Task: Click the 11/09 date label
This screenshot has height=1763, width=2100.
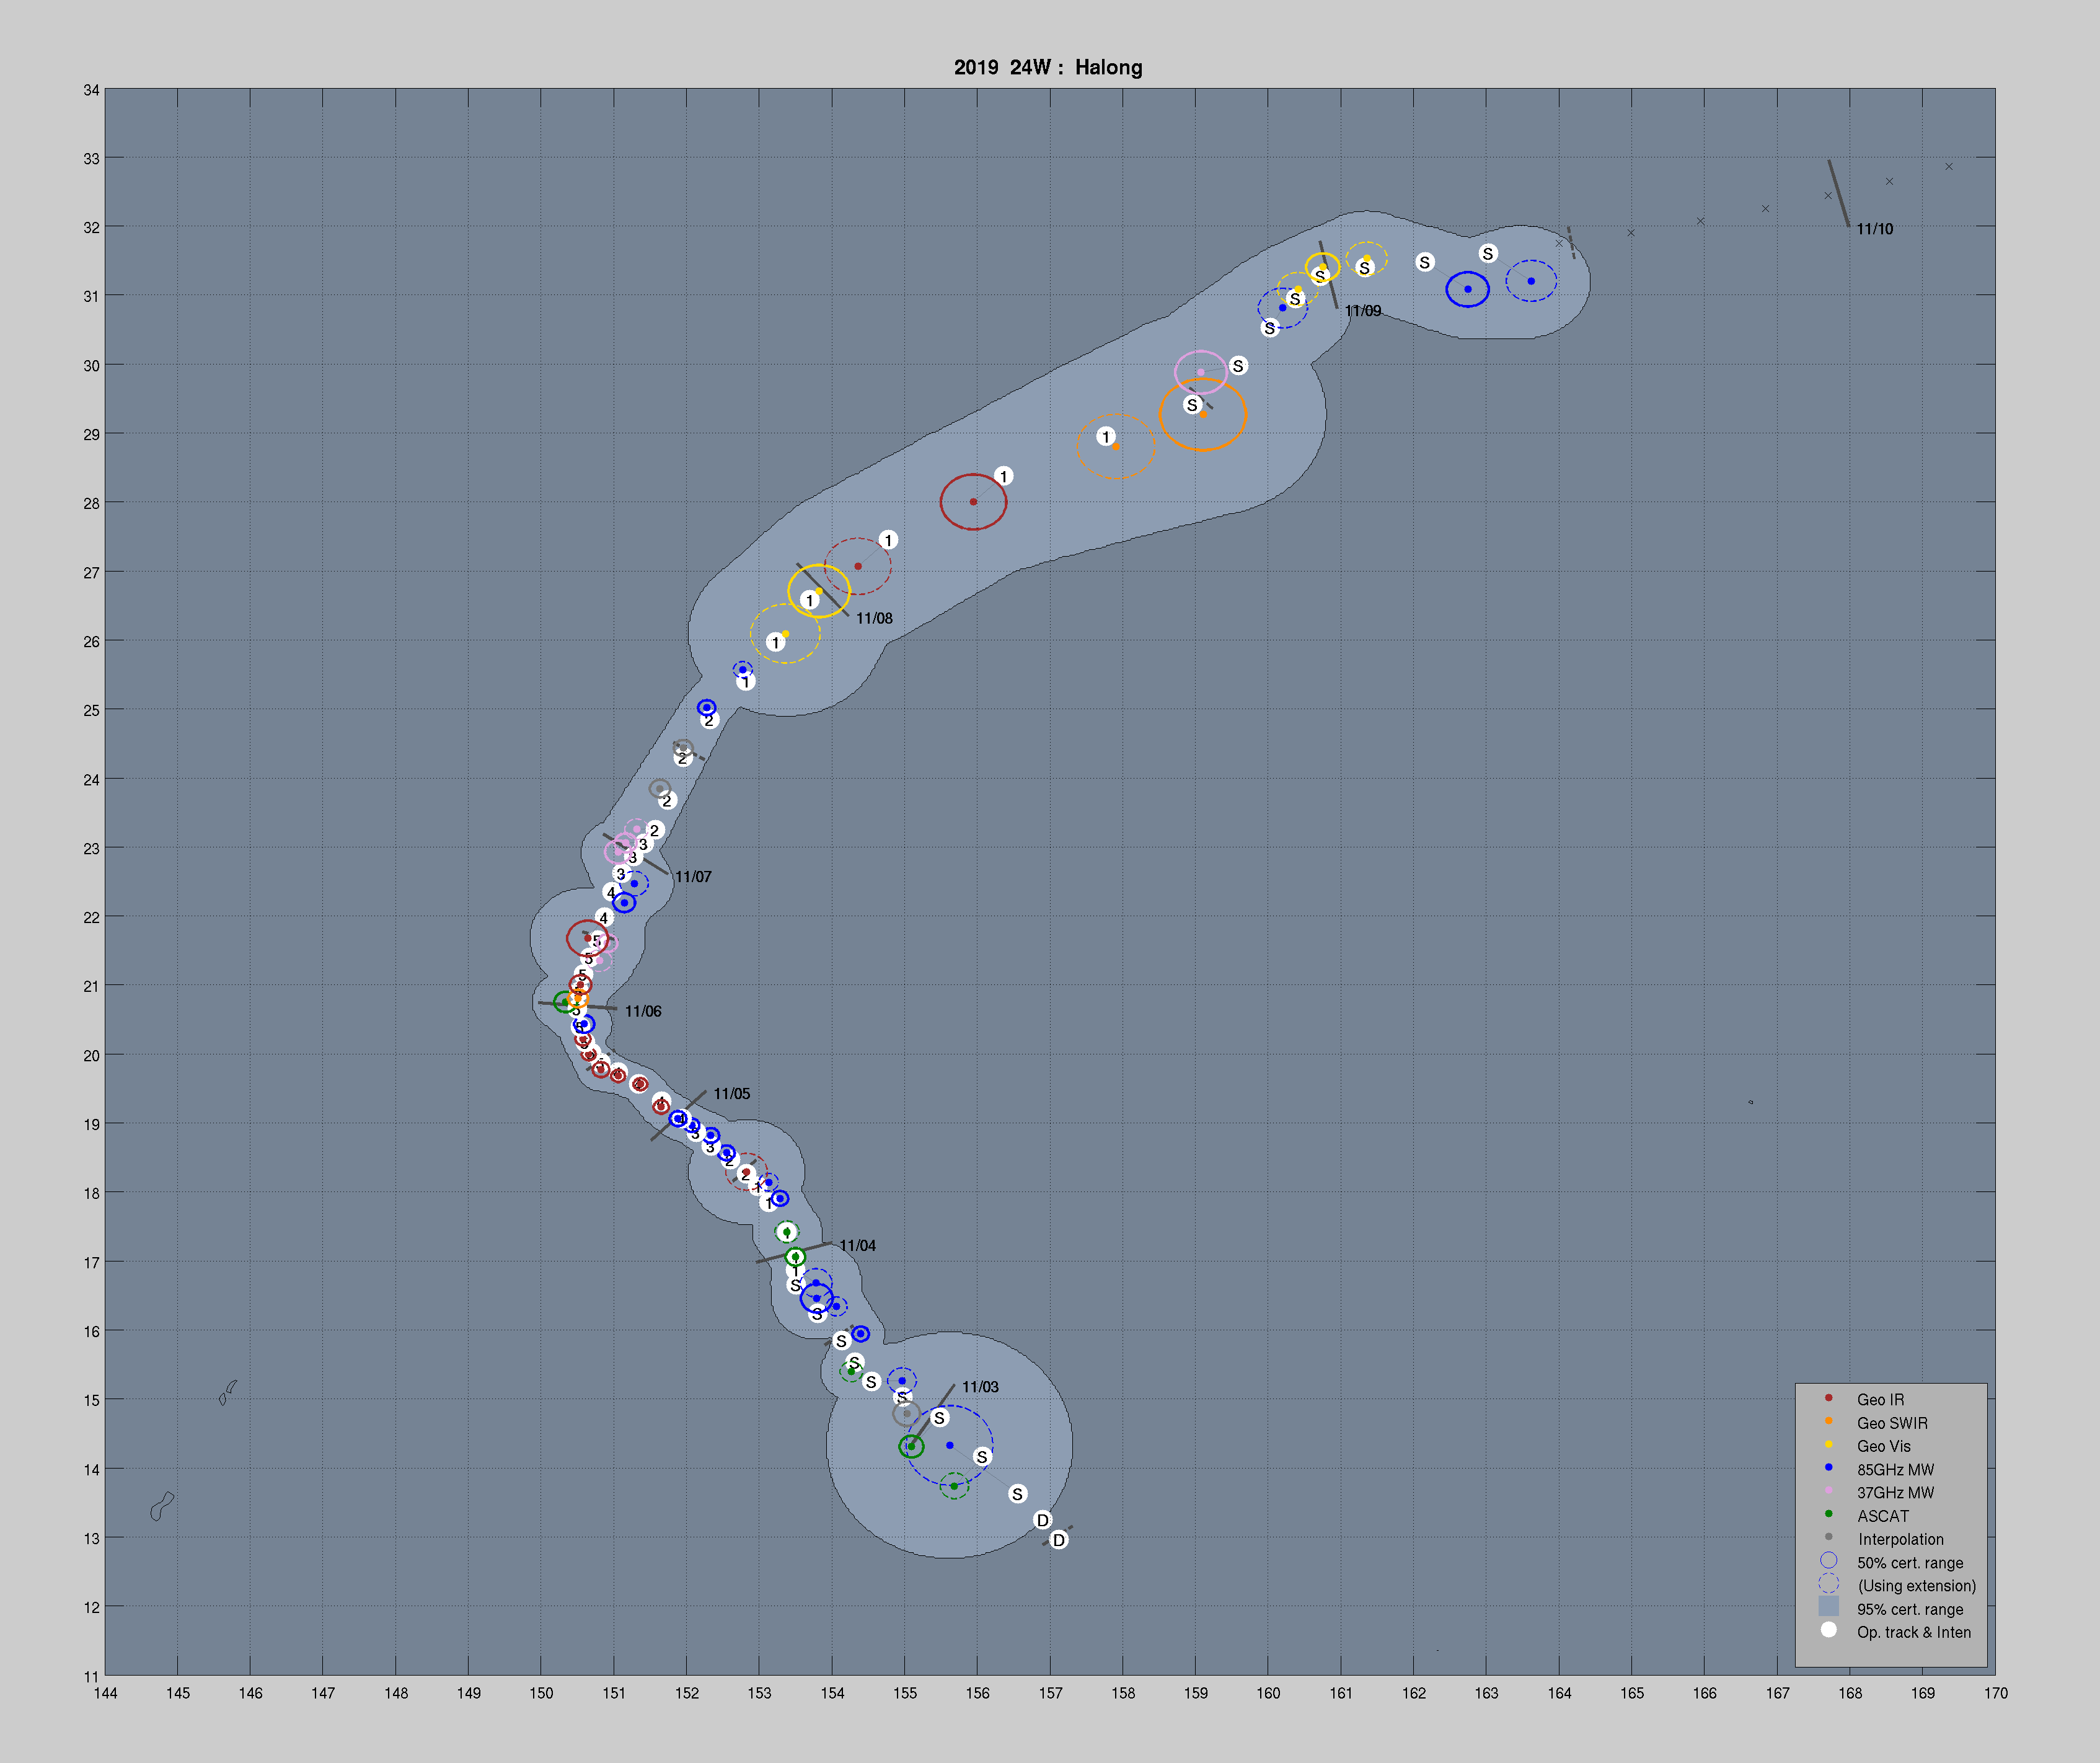Action: point(1362,311)
